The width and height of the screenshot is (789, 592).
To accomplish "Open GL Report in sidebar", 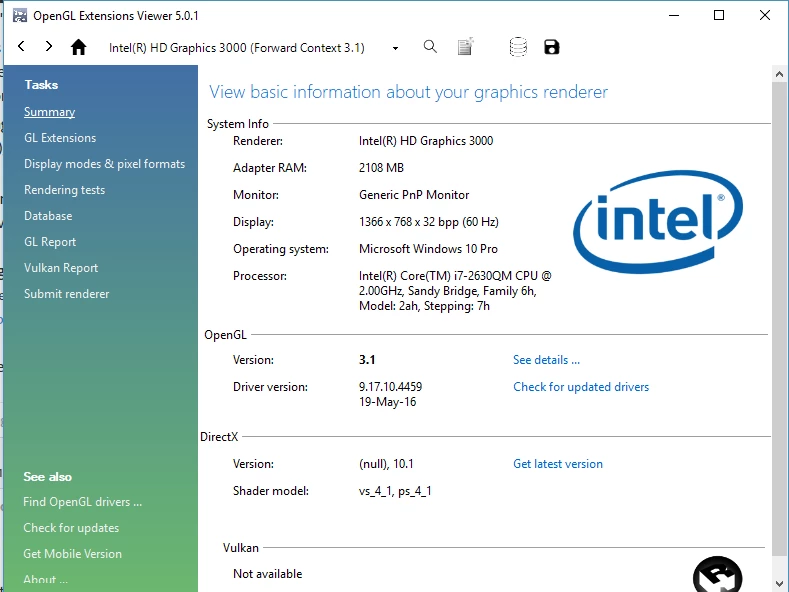I will click(50, 242).
